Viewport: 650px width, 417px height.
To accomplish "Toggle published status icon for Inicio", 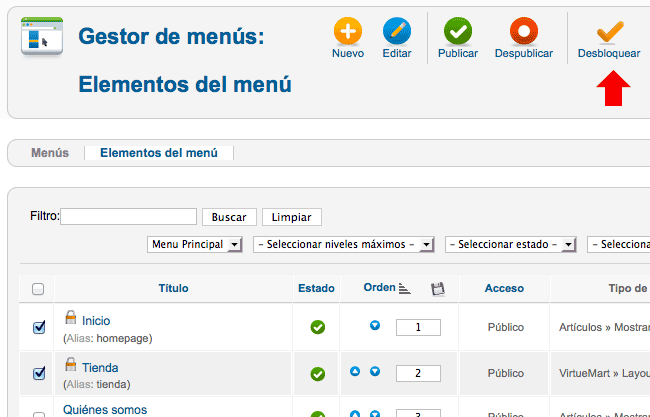I will tap(318, 327).
